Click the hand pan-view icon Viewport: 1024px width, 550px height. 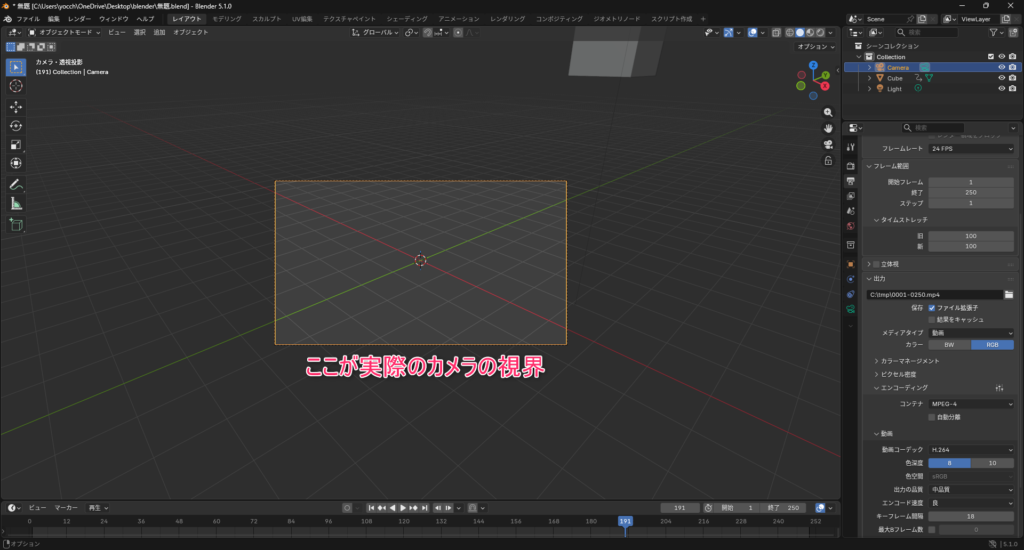pyautogui.click(x=828, y=128)
